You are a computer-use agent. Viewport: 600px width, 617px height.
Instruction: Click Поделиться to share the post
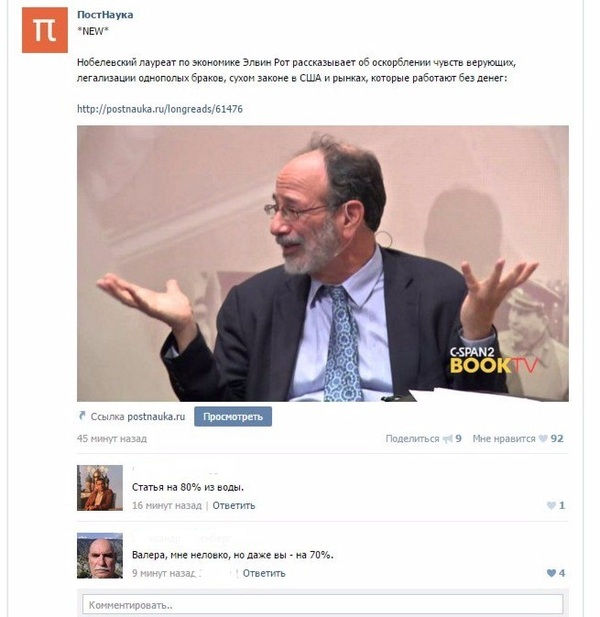(412, 438)
